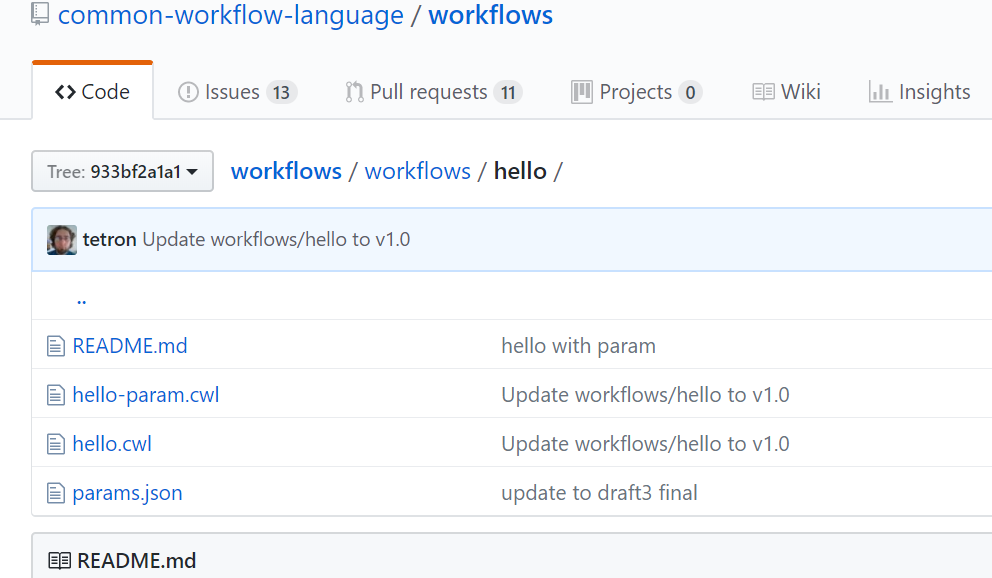
Task: Open the hello.cwl file
Action: pos(112,443)
